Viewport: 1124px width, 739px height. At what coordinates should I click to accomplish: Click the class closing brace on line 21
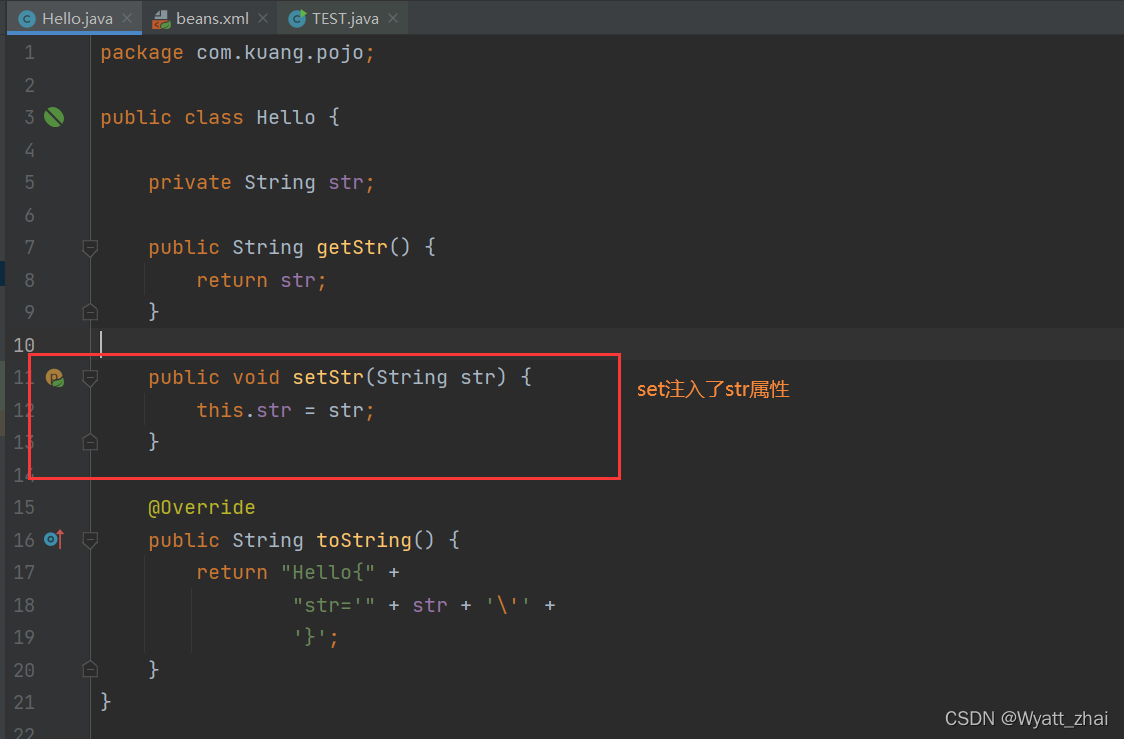coord(105,701)
